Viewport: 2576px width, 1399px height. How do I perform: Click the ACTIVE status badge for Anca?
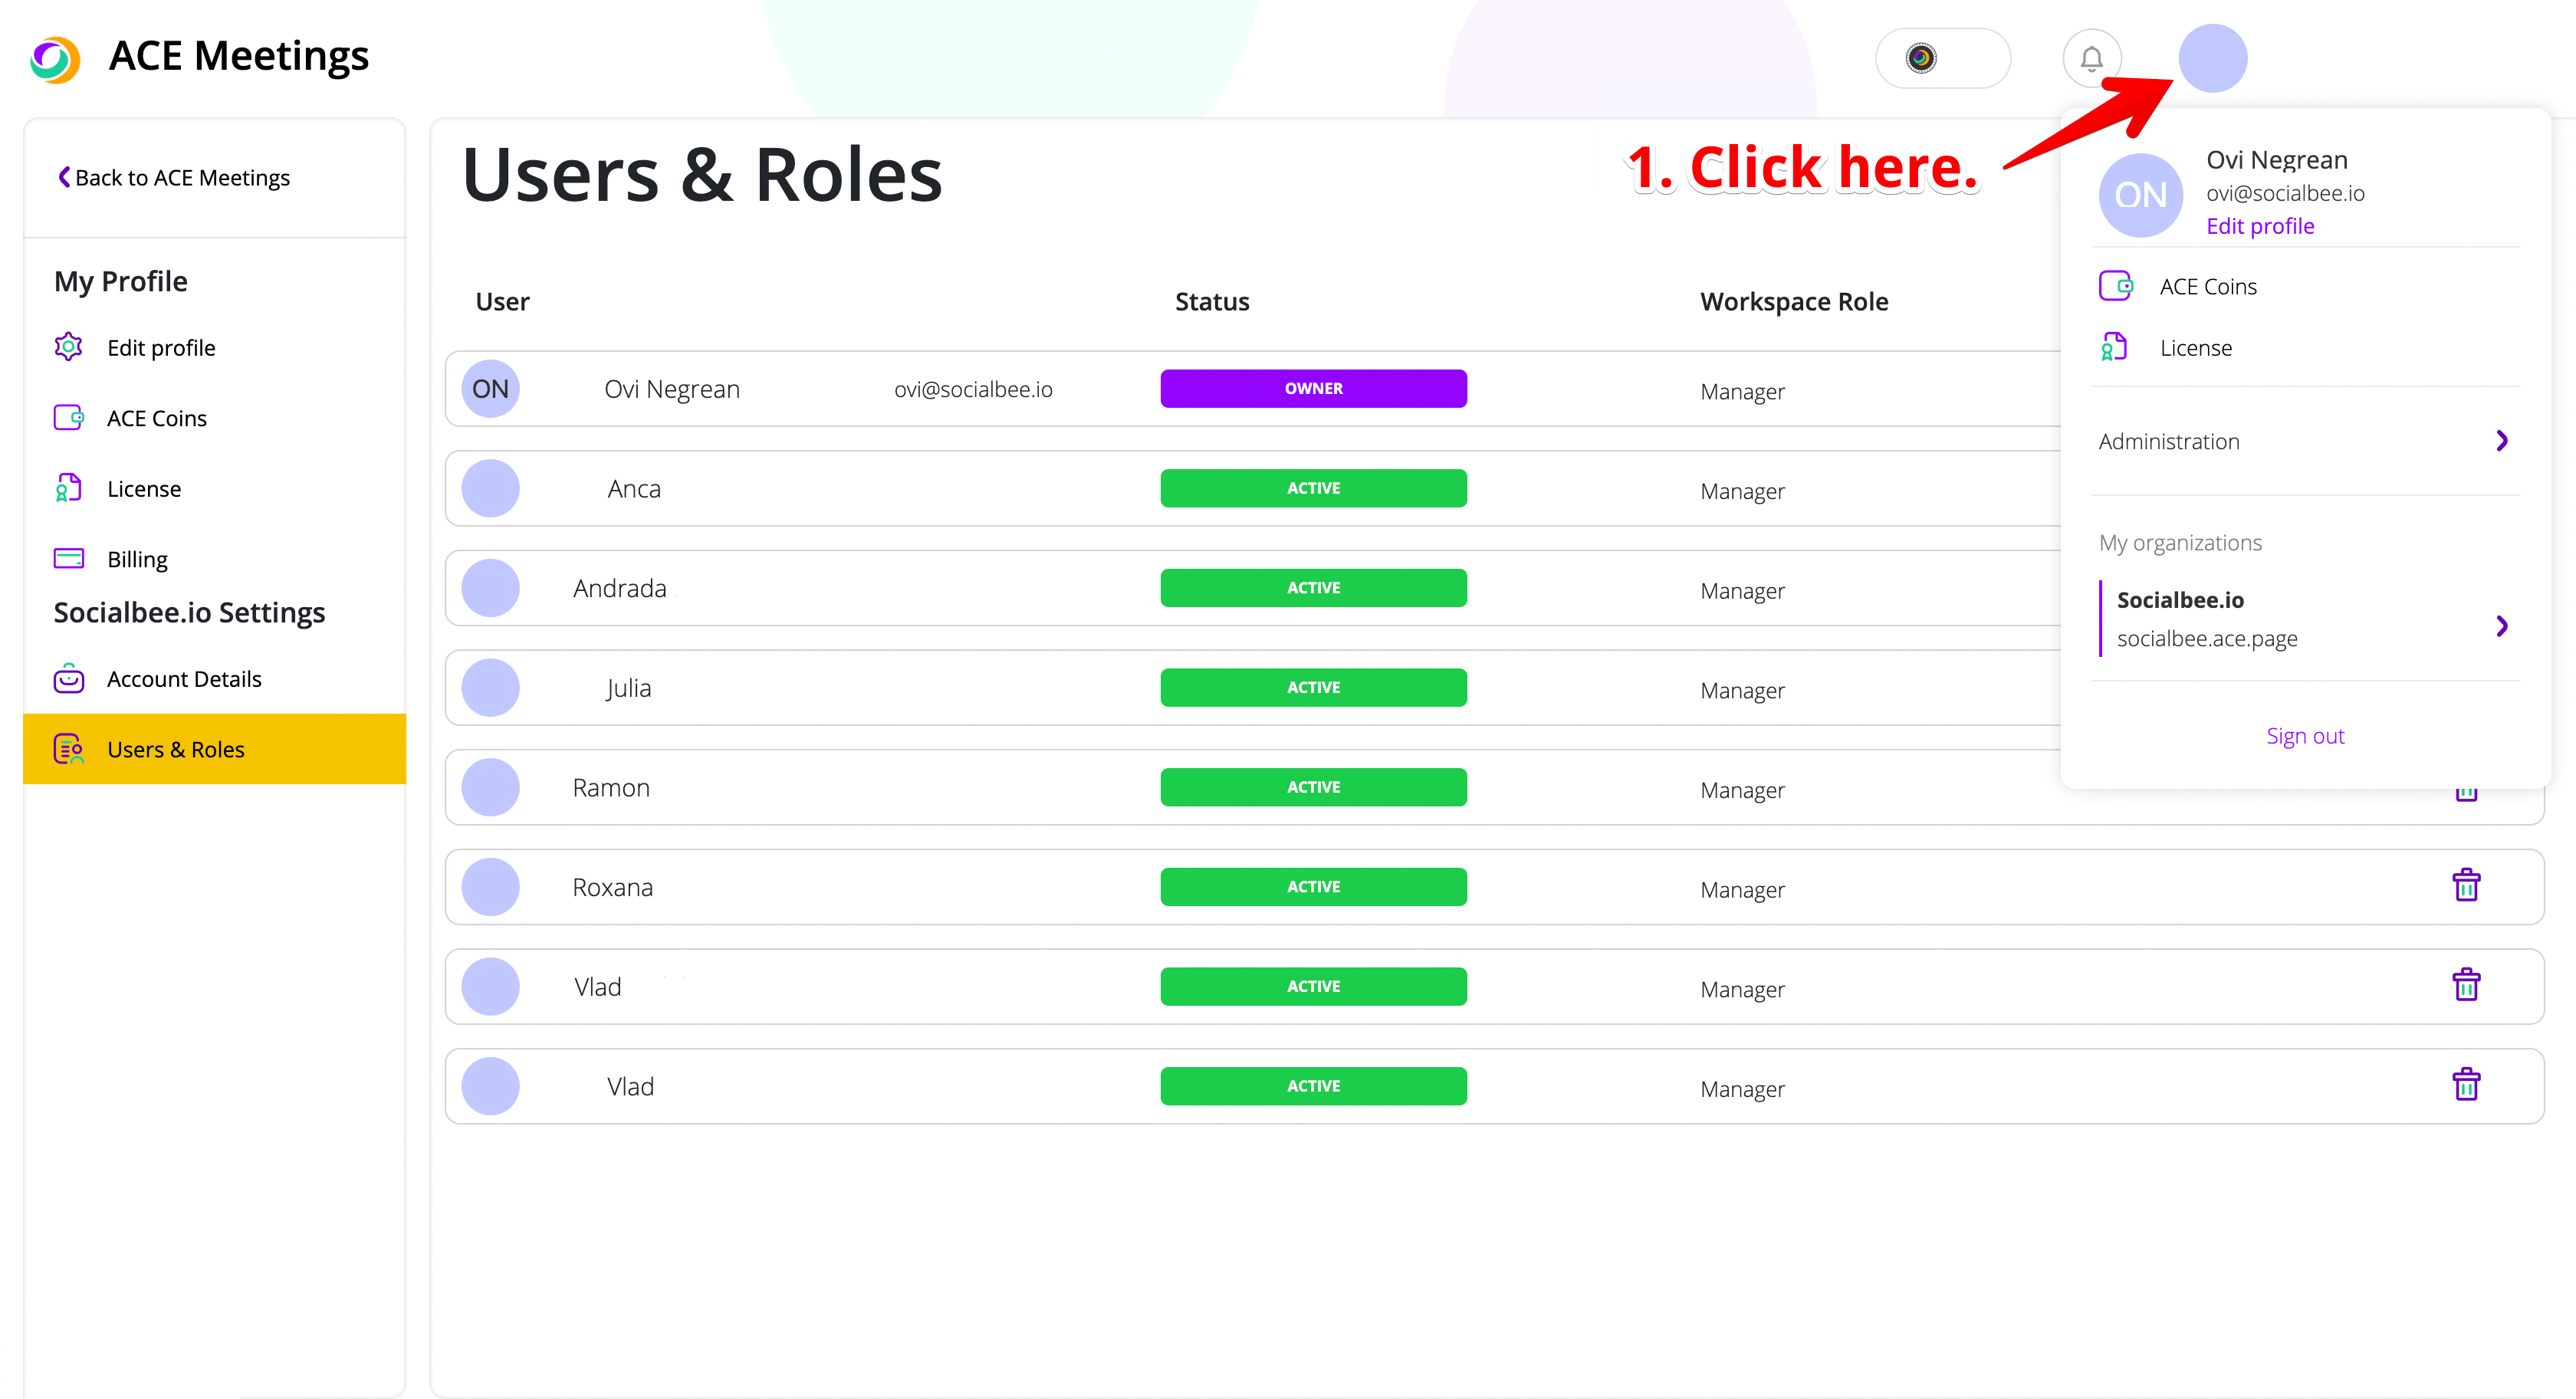tap(1313, 488)
